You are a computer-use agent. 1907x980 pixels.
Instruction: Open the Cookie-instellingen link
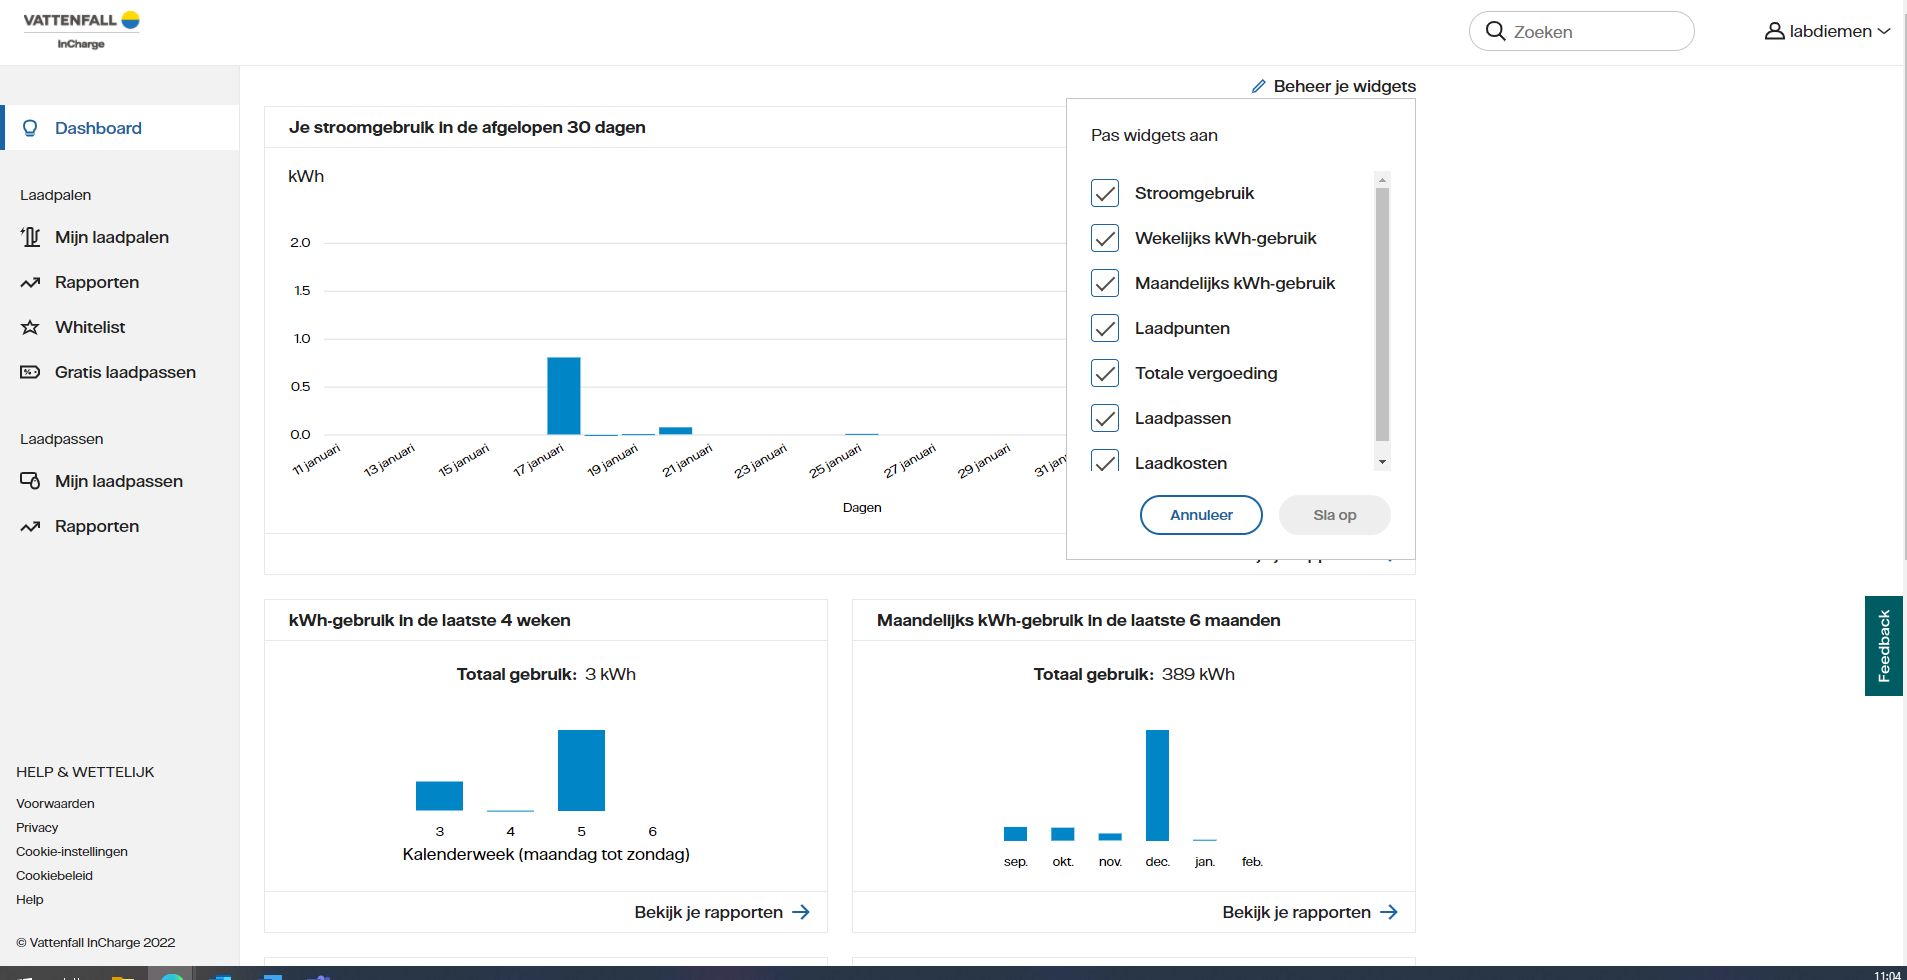tap(71, 851)
